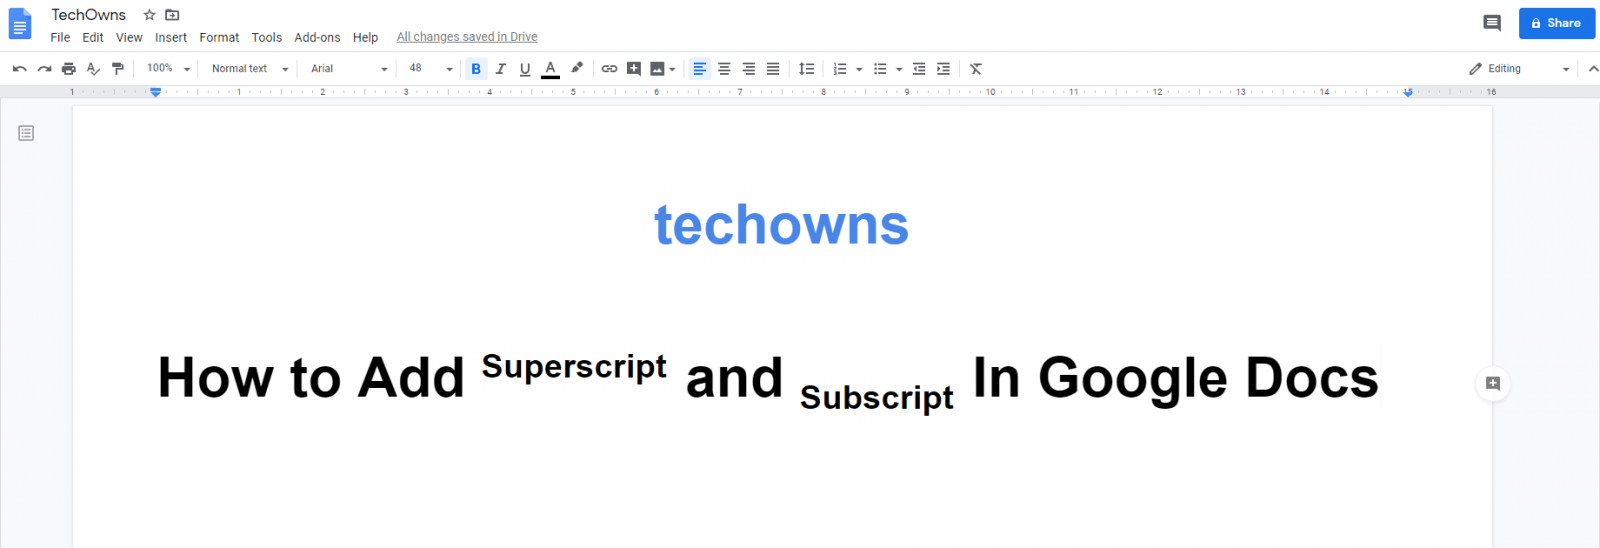Click the word 'Subscript' in the document
The image size is (1600, 548).
(877, 397)
